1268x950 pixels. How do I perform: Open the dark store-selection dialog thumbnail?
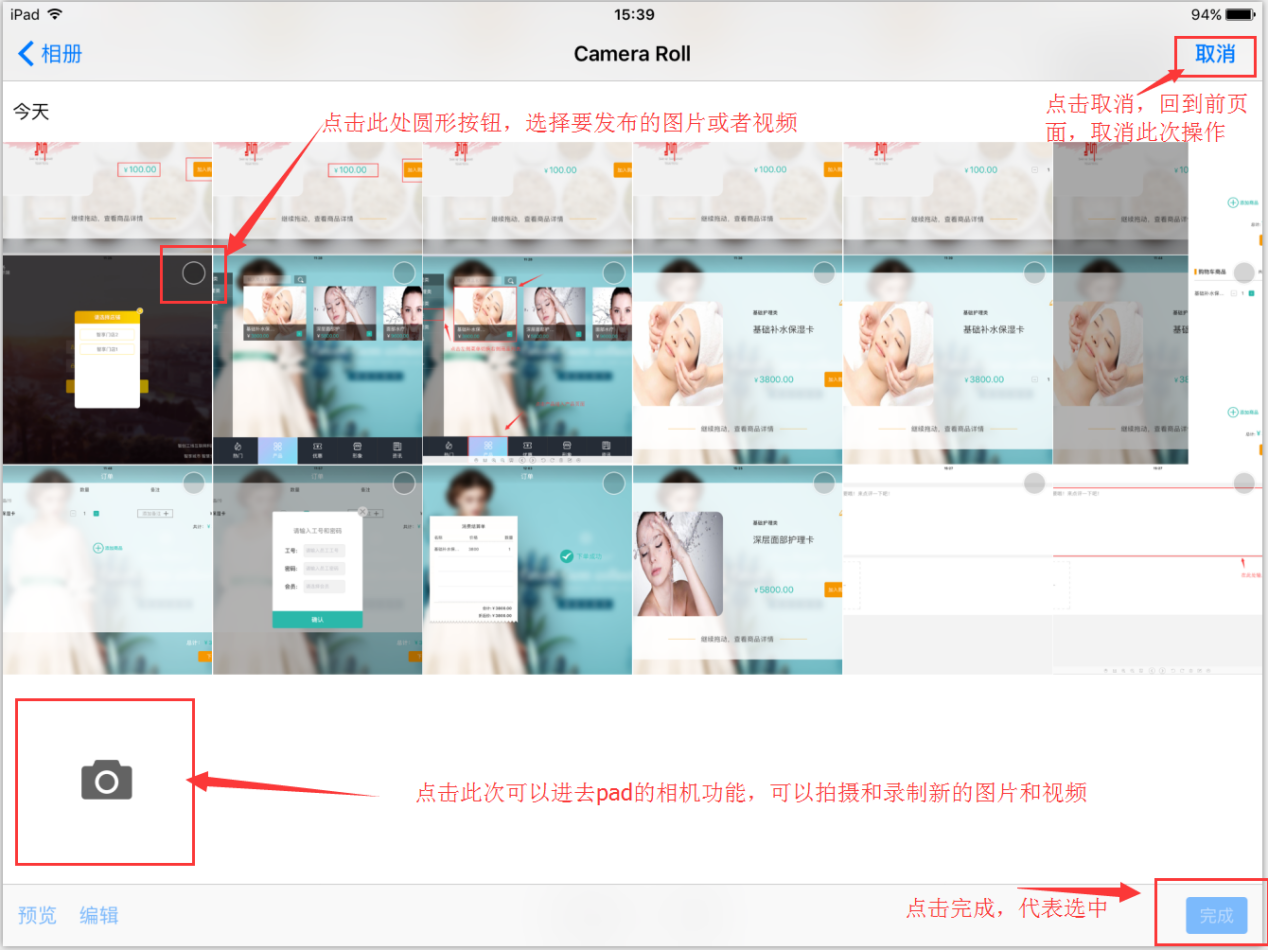point(107,359)
